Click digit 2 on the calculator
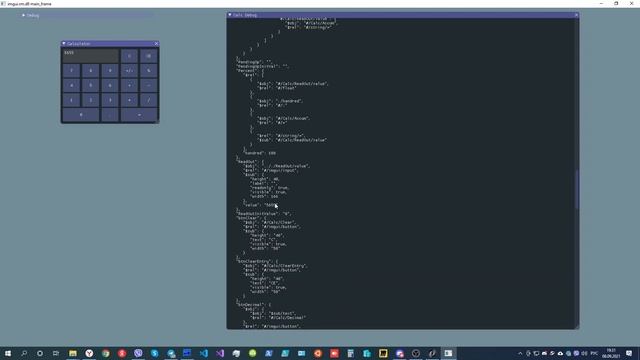640x360 pixels. click(x=91, y=100)
